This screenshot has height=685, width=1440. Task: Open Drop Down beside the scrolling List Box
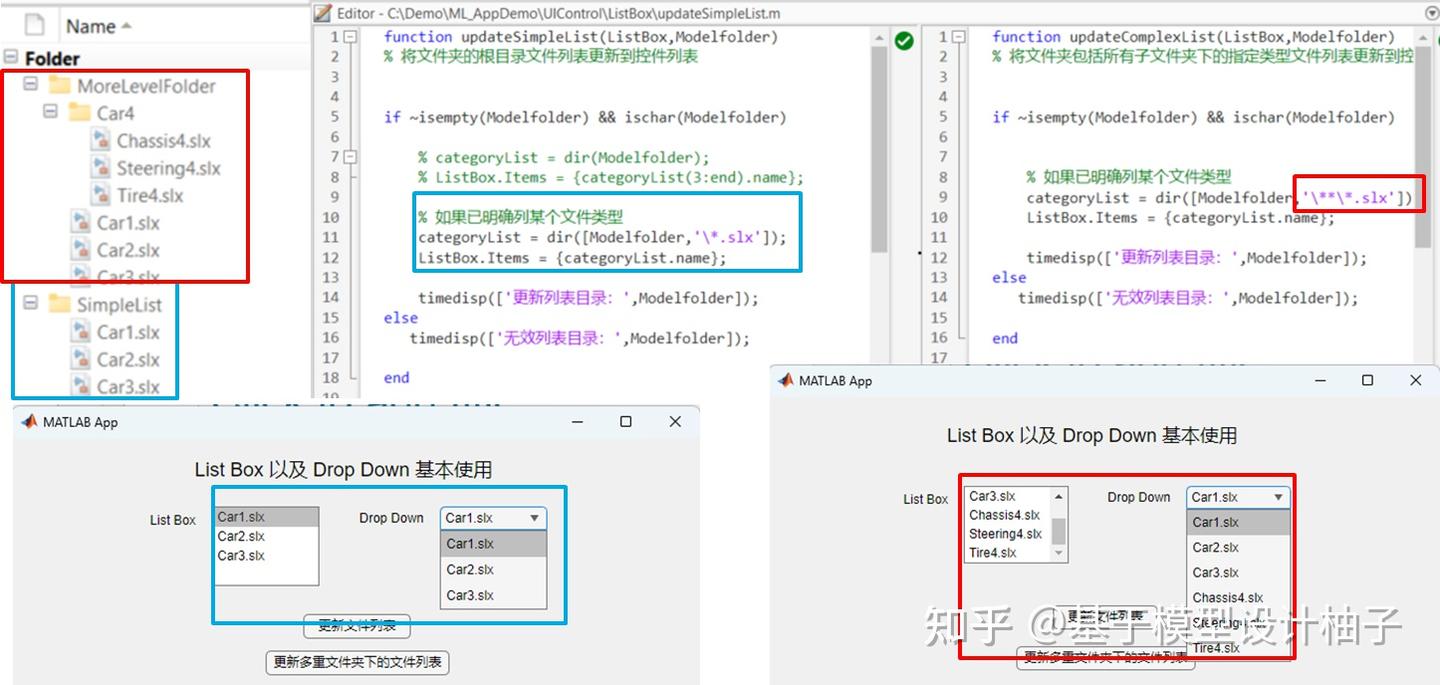pos(1238,497)
